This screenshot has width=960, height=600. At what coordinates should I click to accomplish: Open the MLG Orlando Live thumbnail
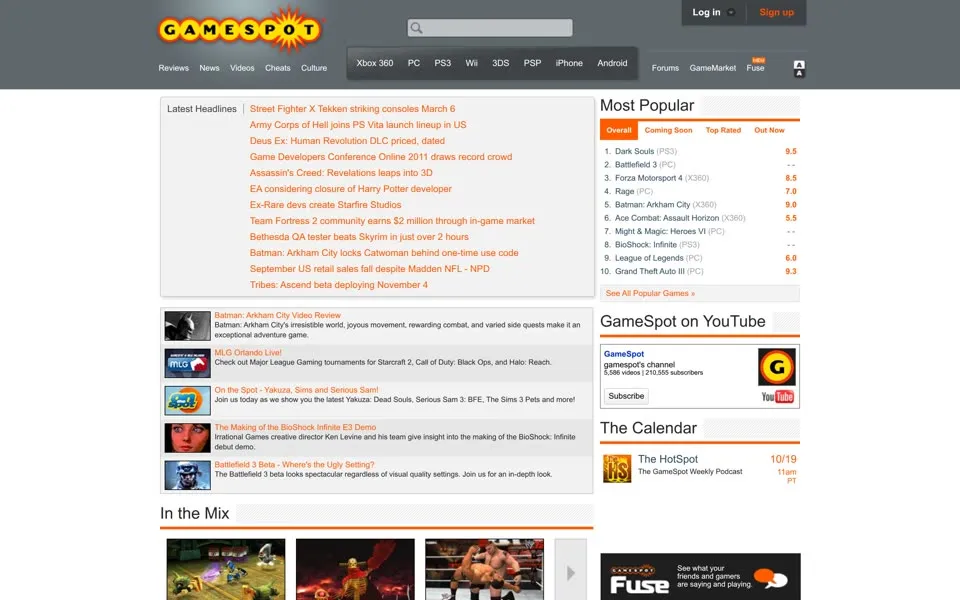point(187,363)
